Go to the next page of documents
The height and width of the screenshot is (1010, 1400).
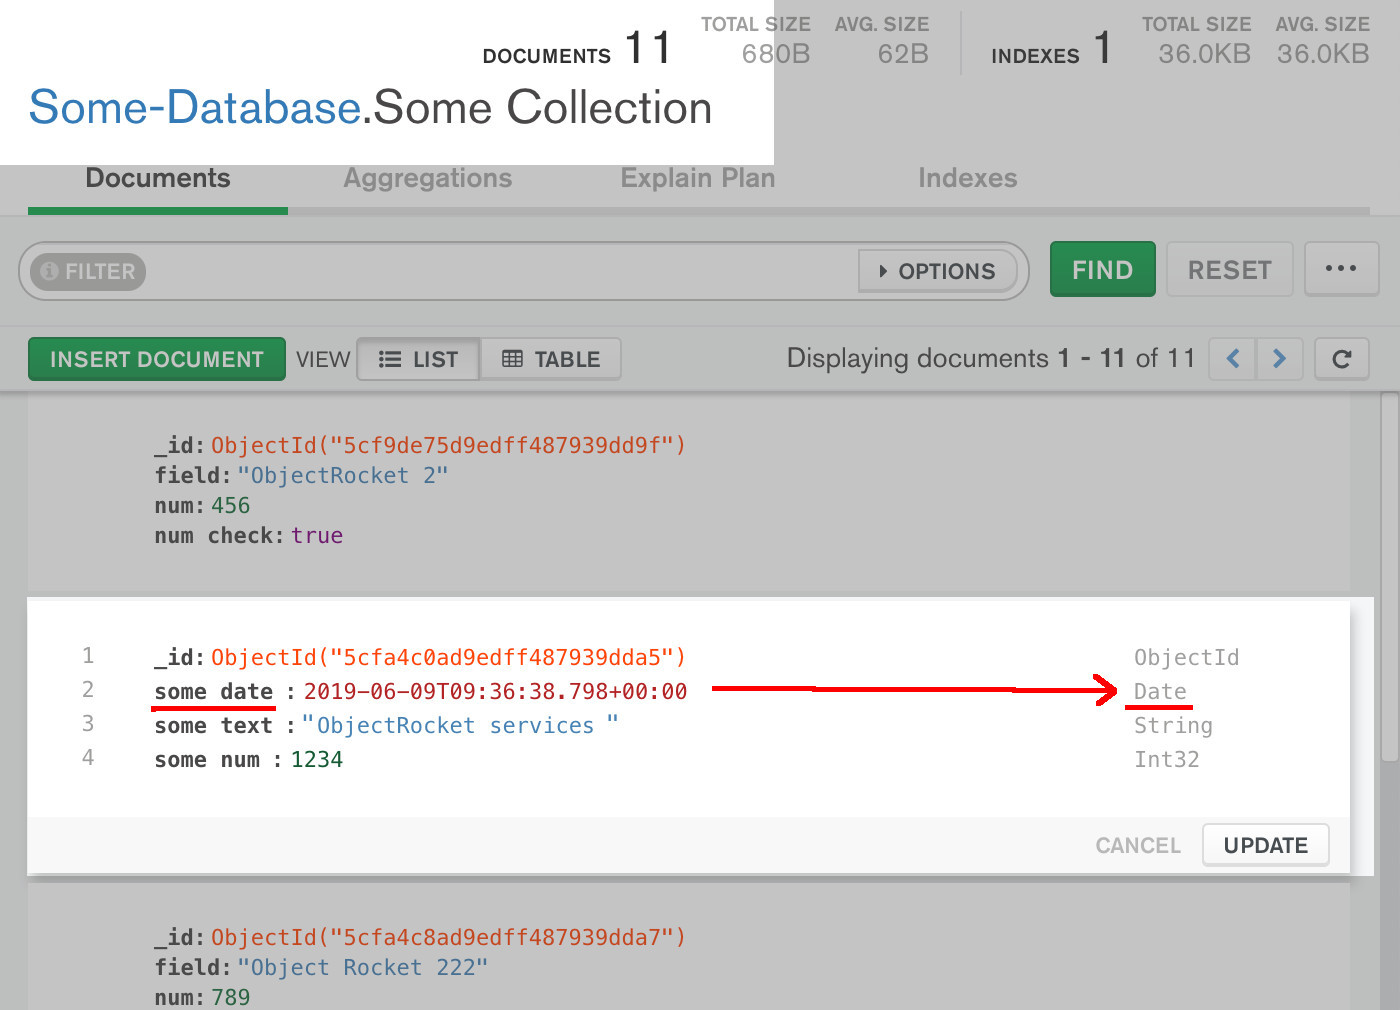(1280, 358)
